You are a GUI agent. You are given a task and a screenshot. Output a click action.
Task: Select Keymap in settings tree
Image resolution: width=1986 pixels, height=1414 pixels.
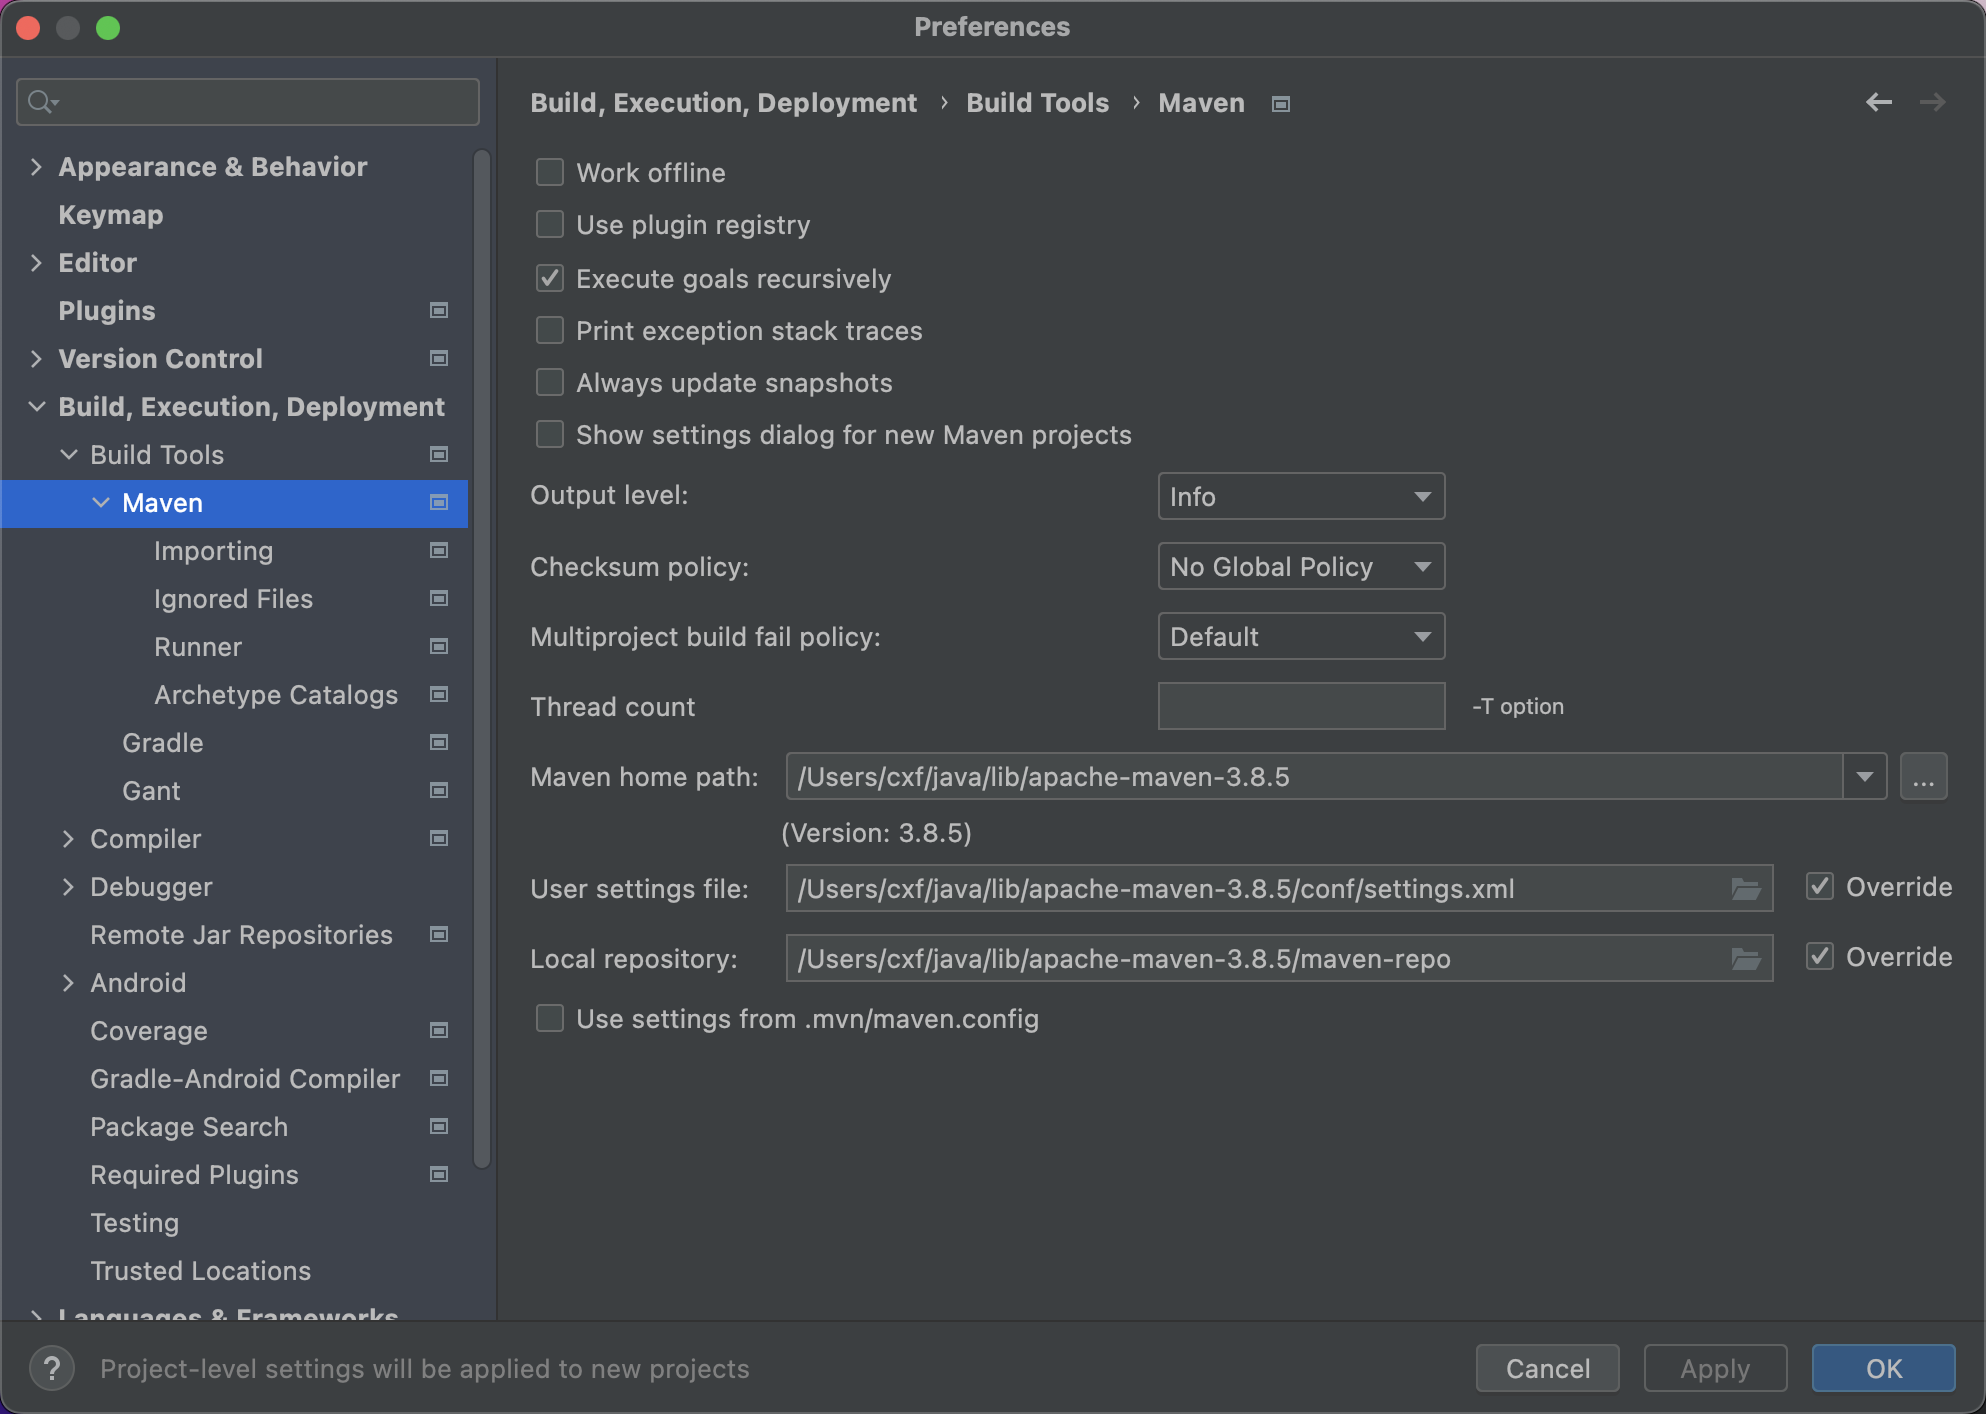pyautogui.click(x=110, y=214)
